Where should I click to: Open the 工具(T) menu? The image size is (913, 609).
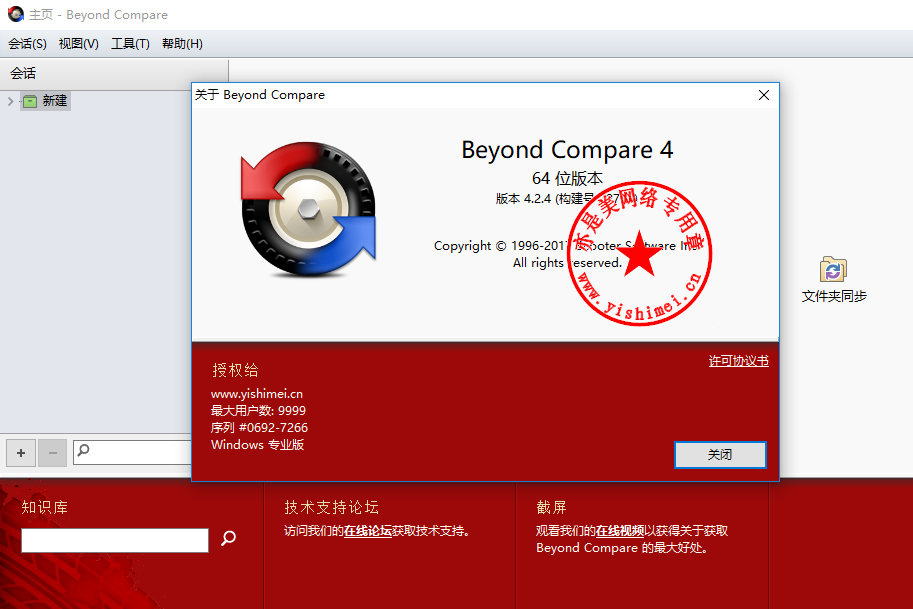tap(130, 44)
